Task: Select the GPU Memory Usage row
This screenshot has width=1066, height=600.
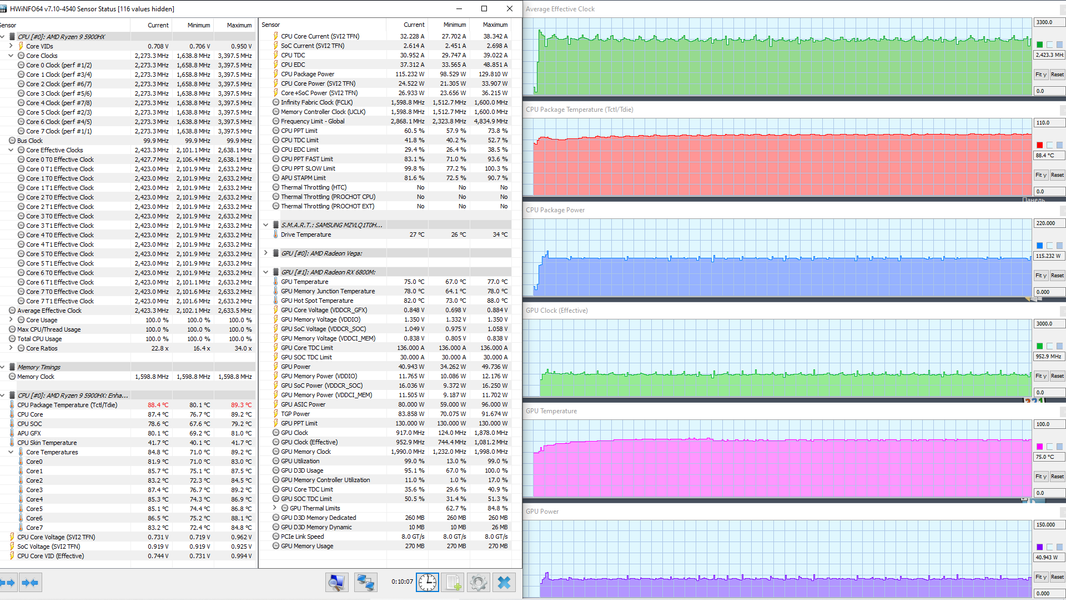Action: click(x=386, y=546)
